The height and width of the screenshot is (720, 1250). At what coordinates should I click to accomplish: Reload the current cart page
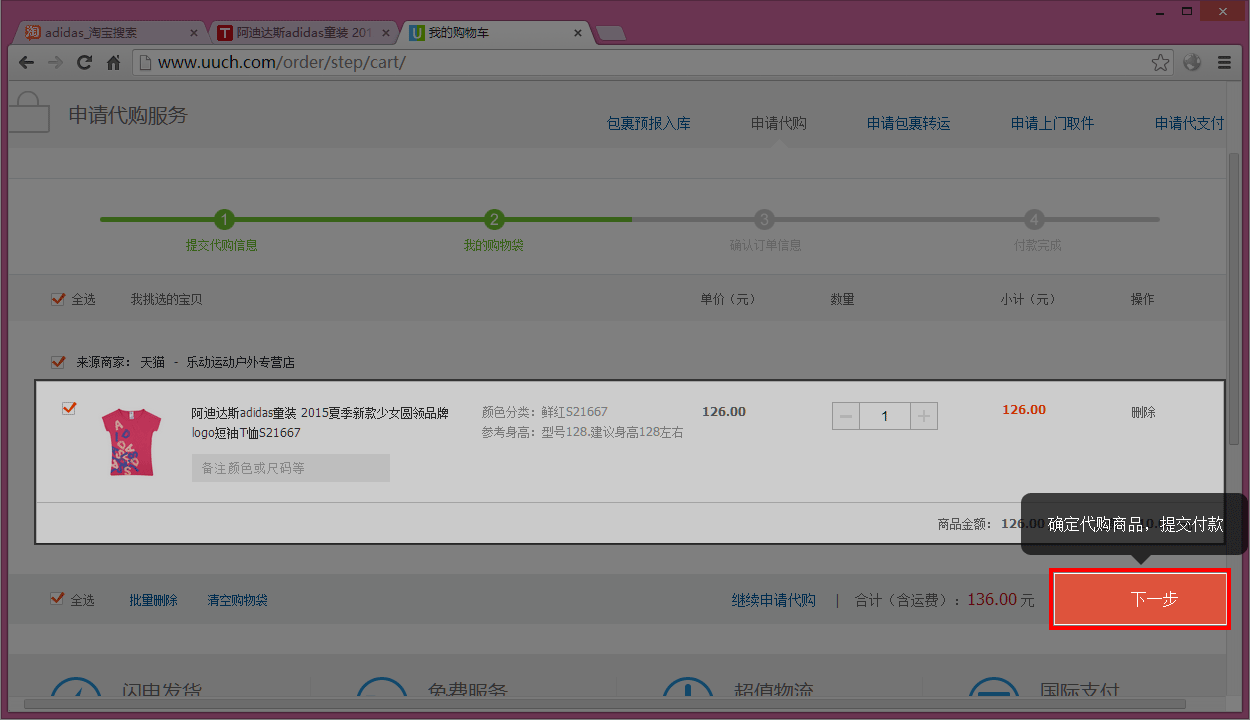click(x=85, y=62)
